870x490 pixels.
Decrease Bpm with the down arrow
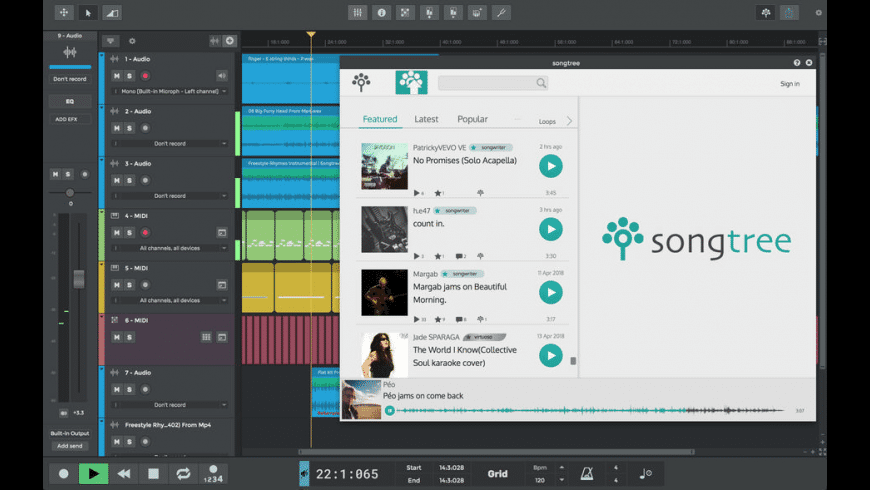pos(562,480)
